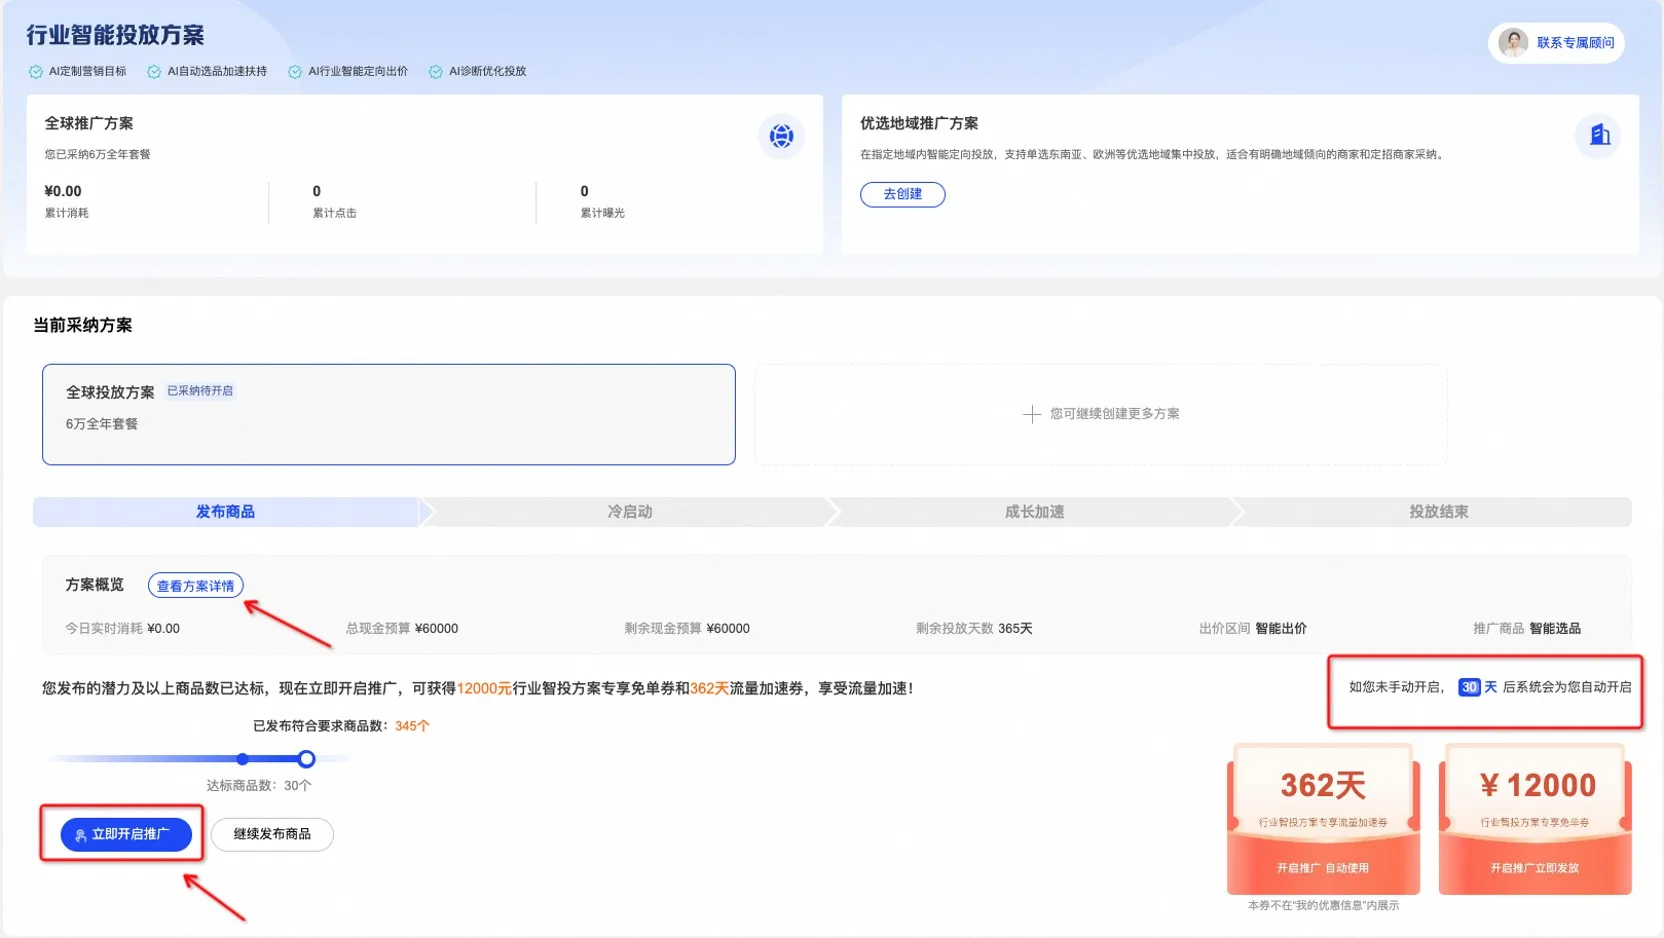Click the globe icon in 全球推广方案 card
Viewport: 1664px width, 938px height.
(x=781, y=136)
